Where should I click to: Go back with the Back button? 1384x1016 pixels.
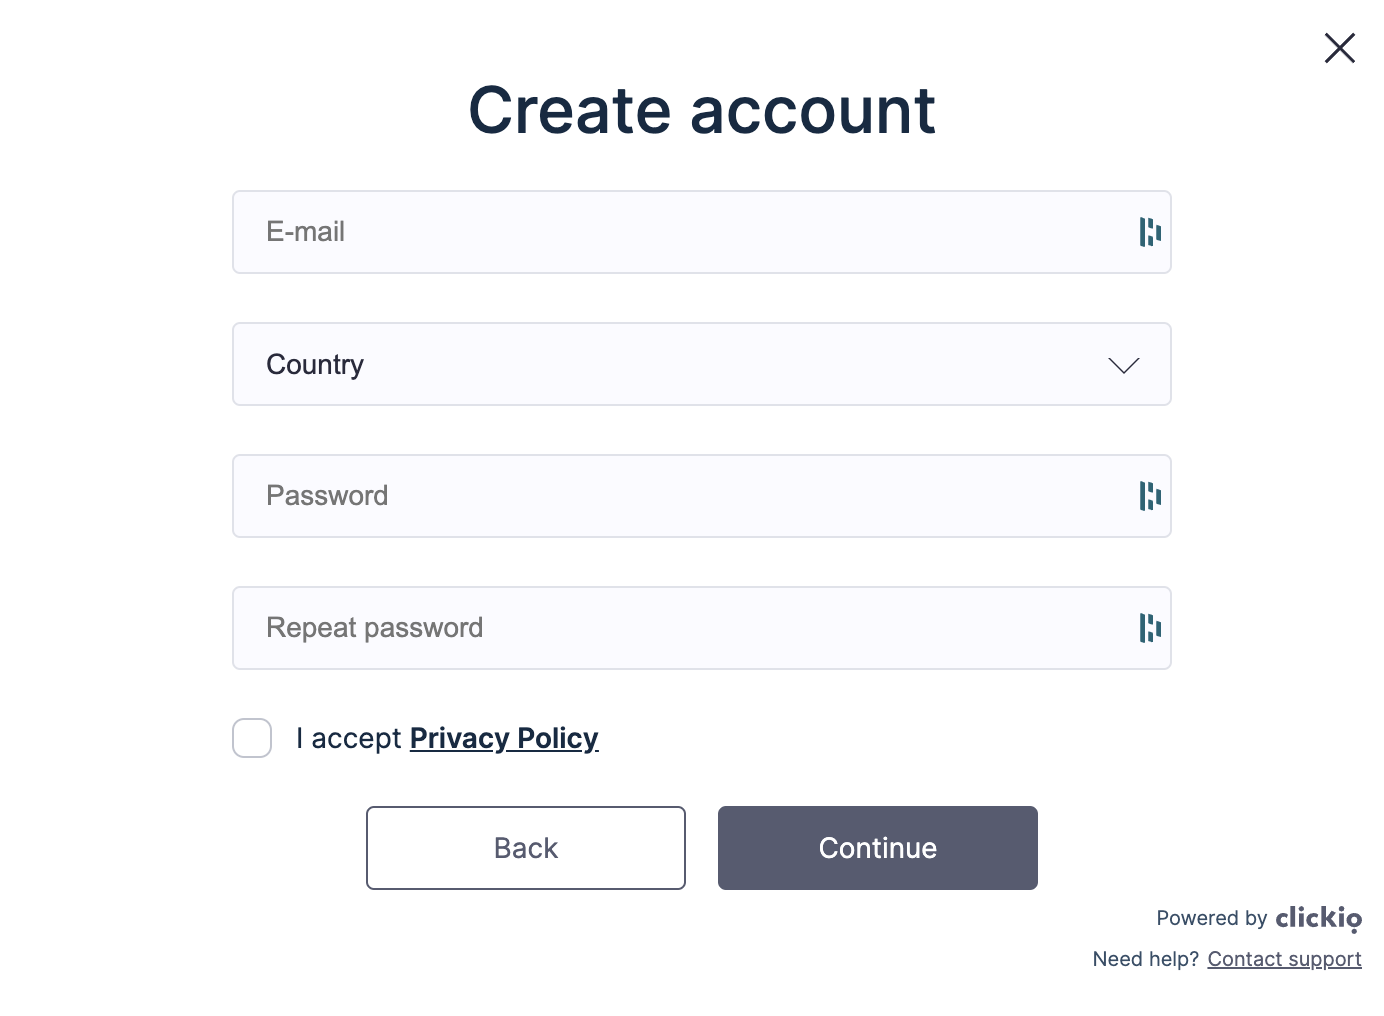click(x=526, y=848)
